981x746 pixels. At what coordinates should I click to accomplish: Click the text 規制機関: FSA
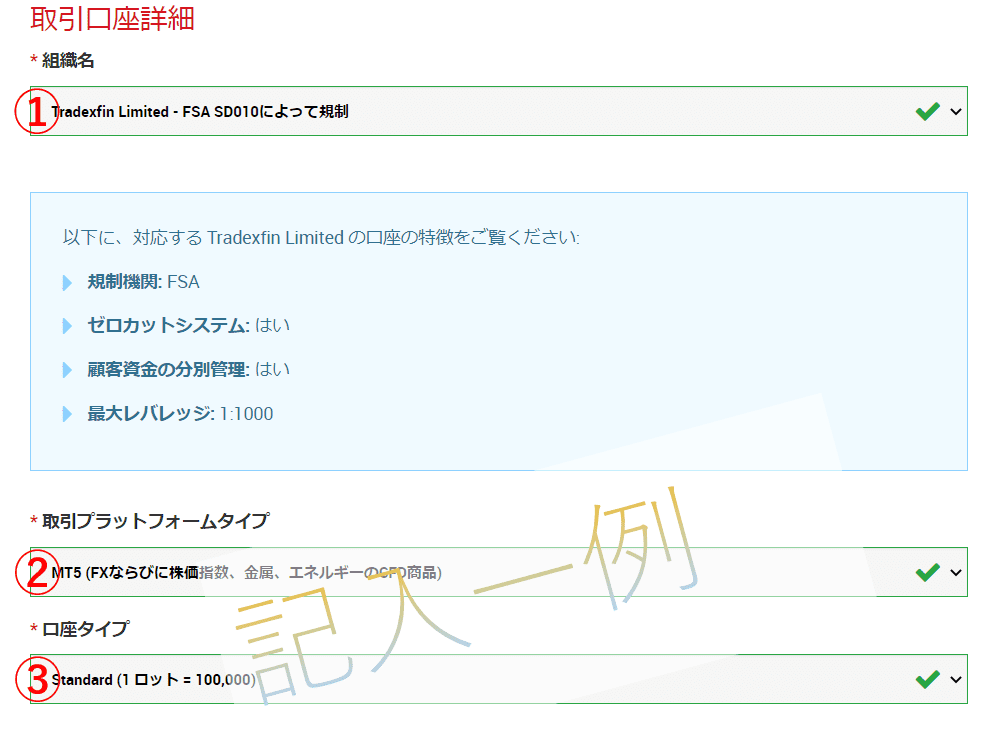pyautogui.click(x=143, y=282)
